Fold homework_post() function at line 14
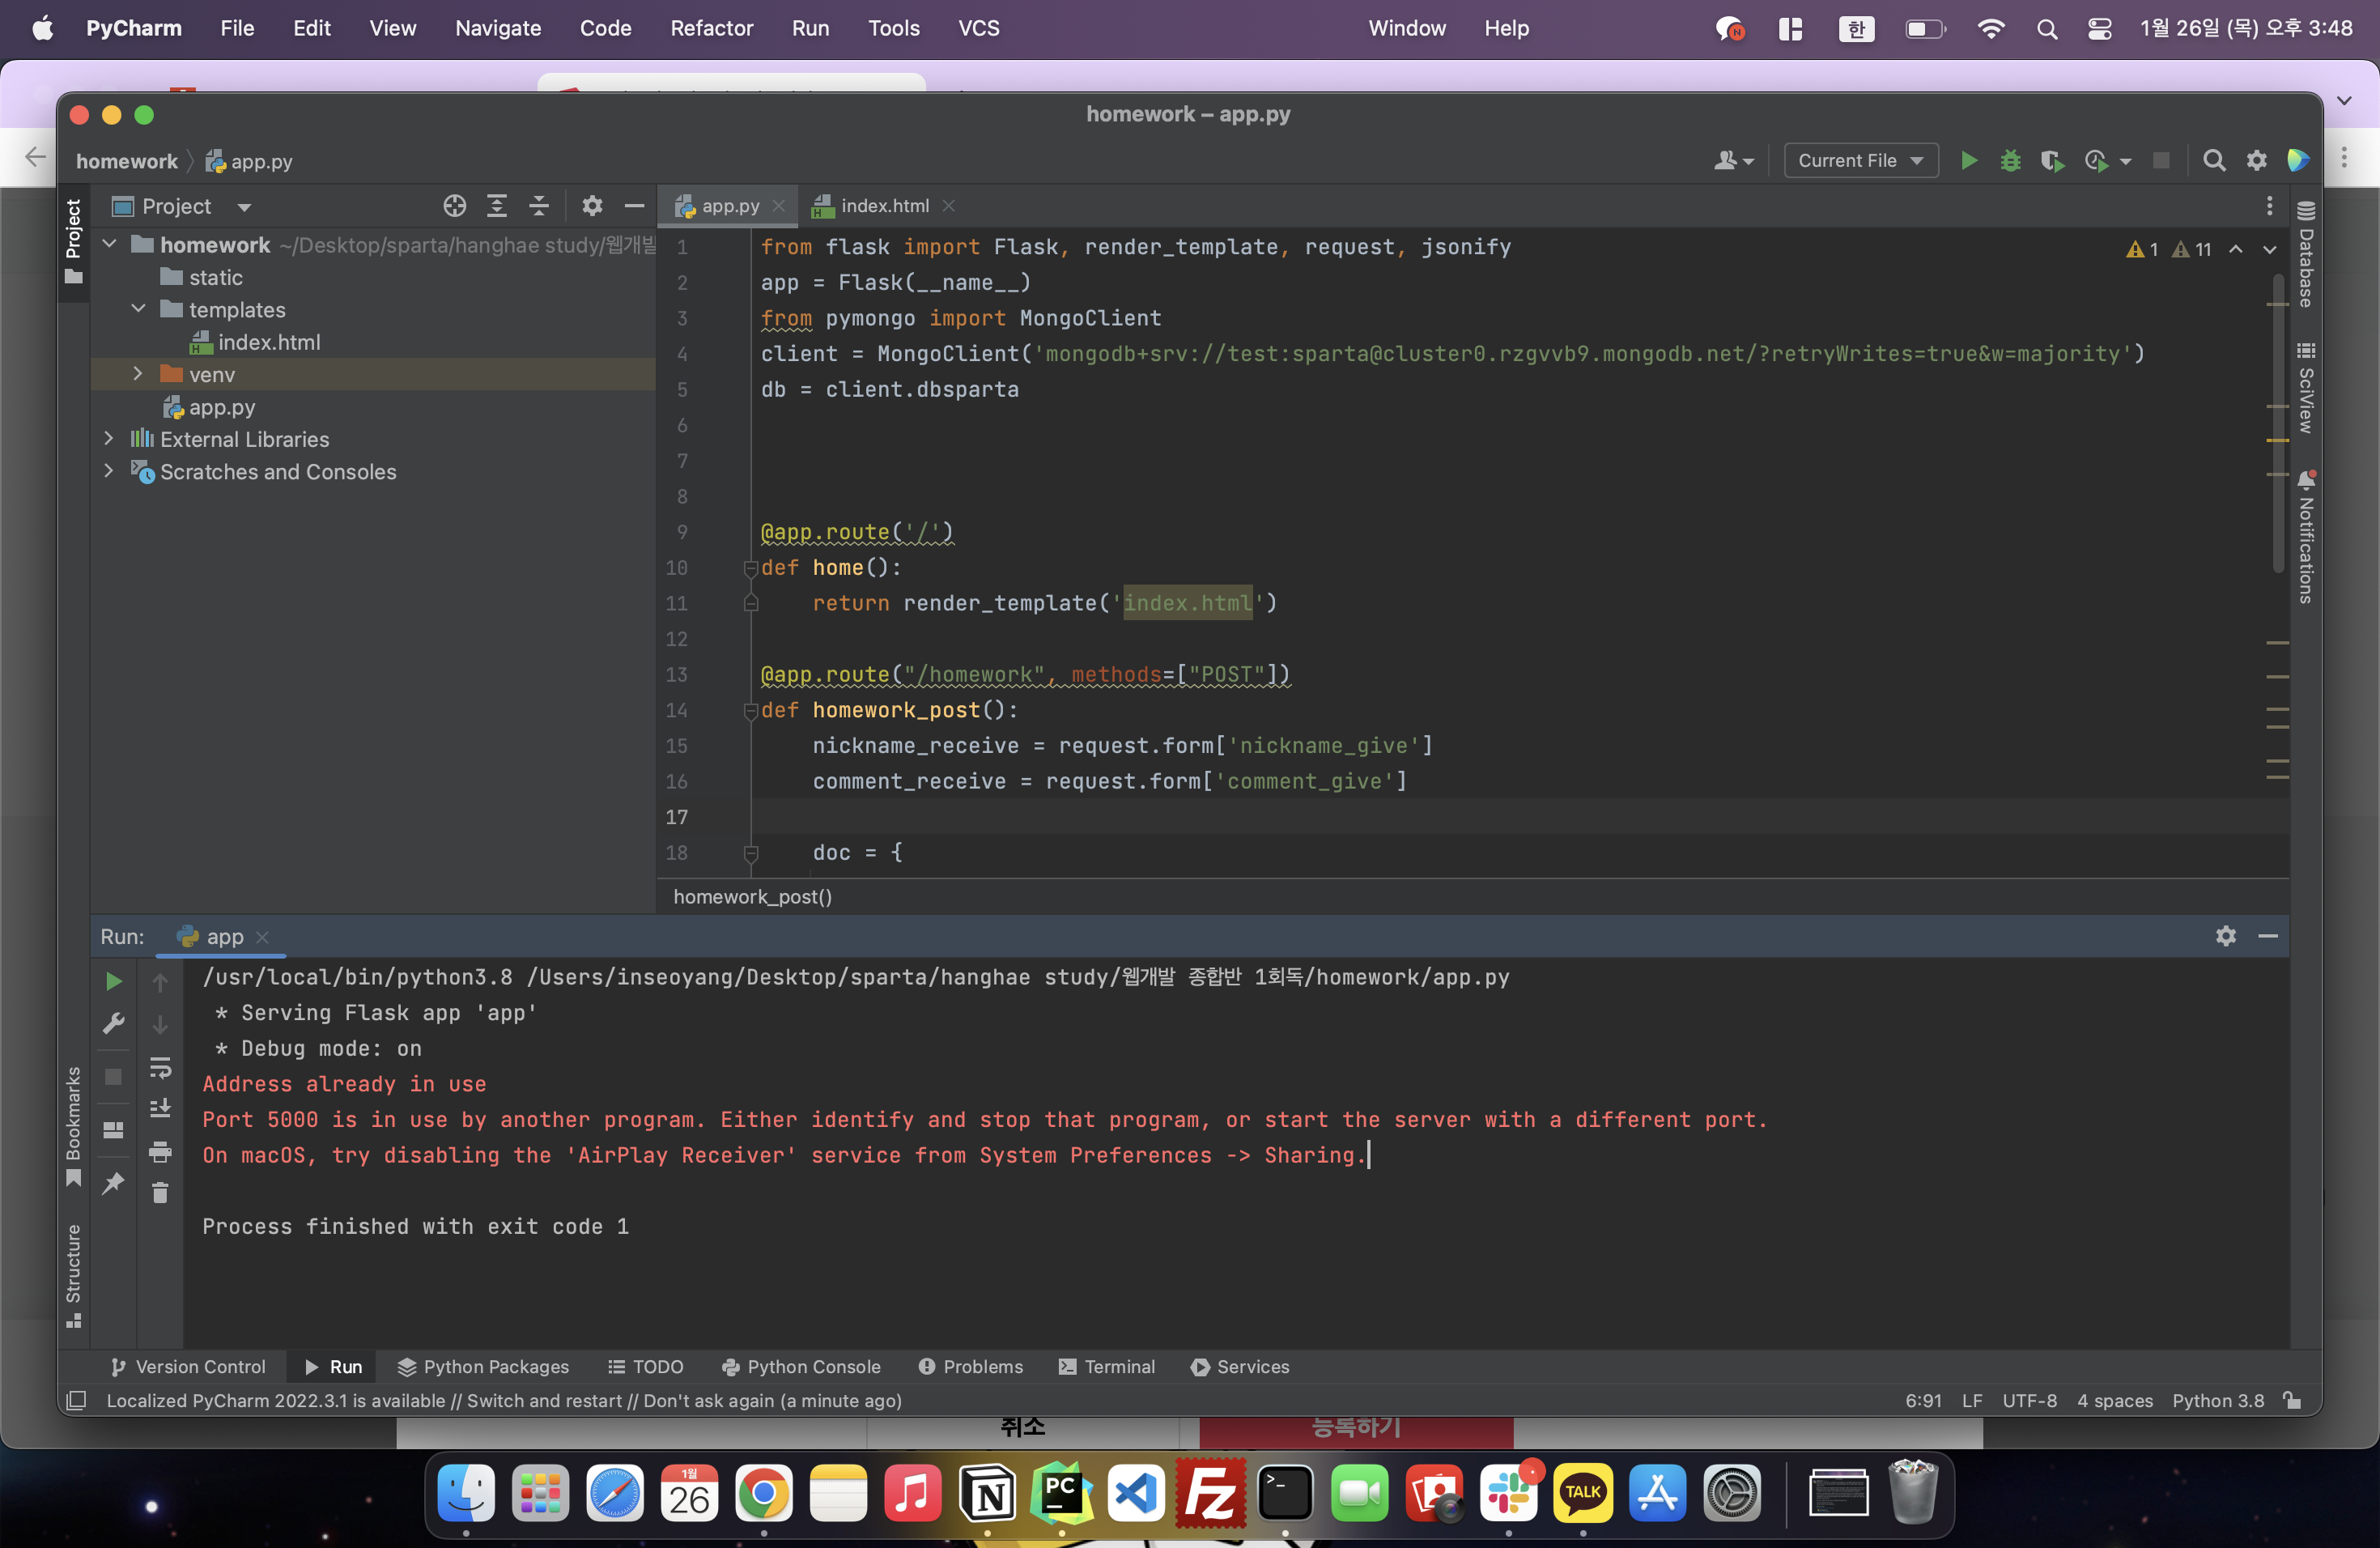2380x1548 pixels. (751, 711)
